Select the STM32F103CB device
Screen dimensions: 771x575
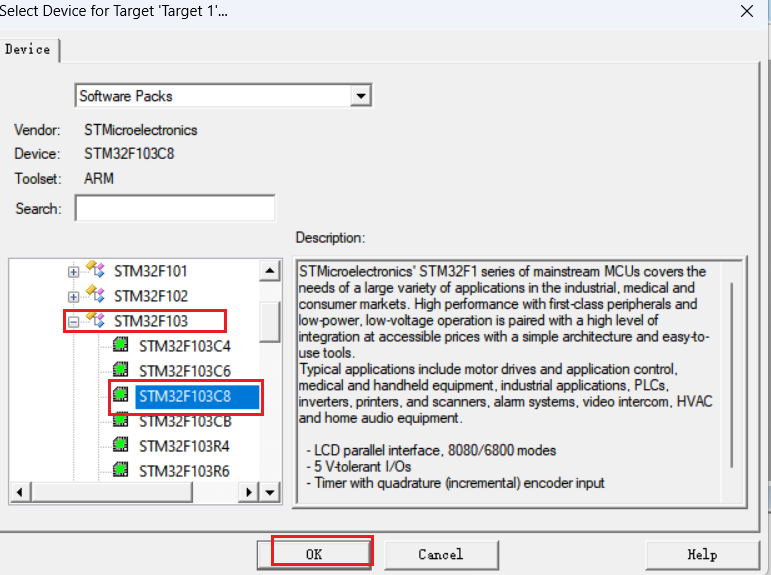pos(185,422)
